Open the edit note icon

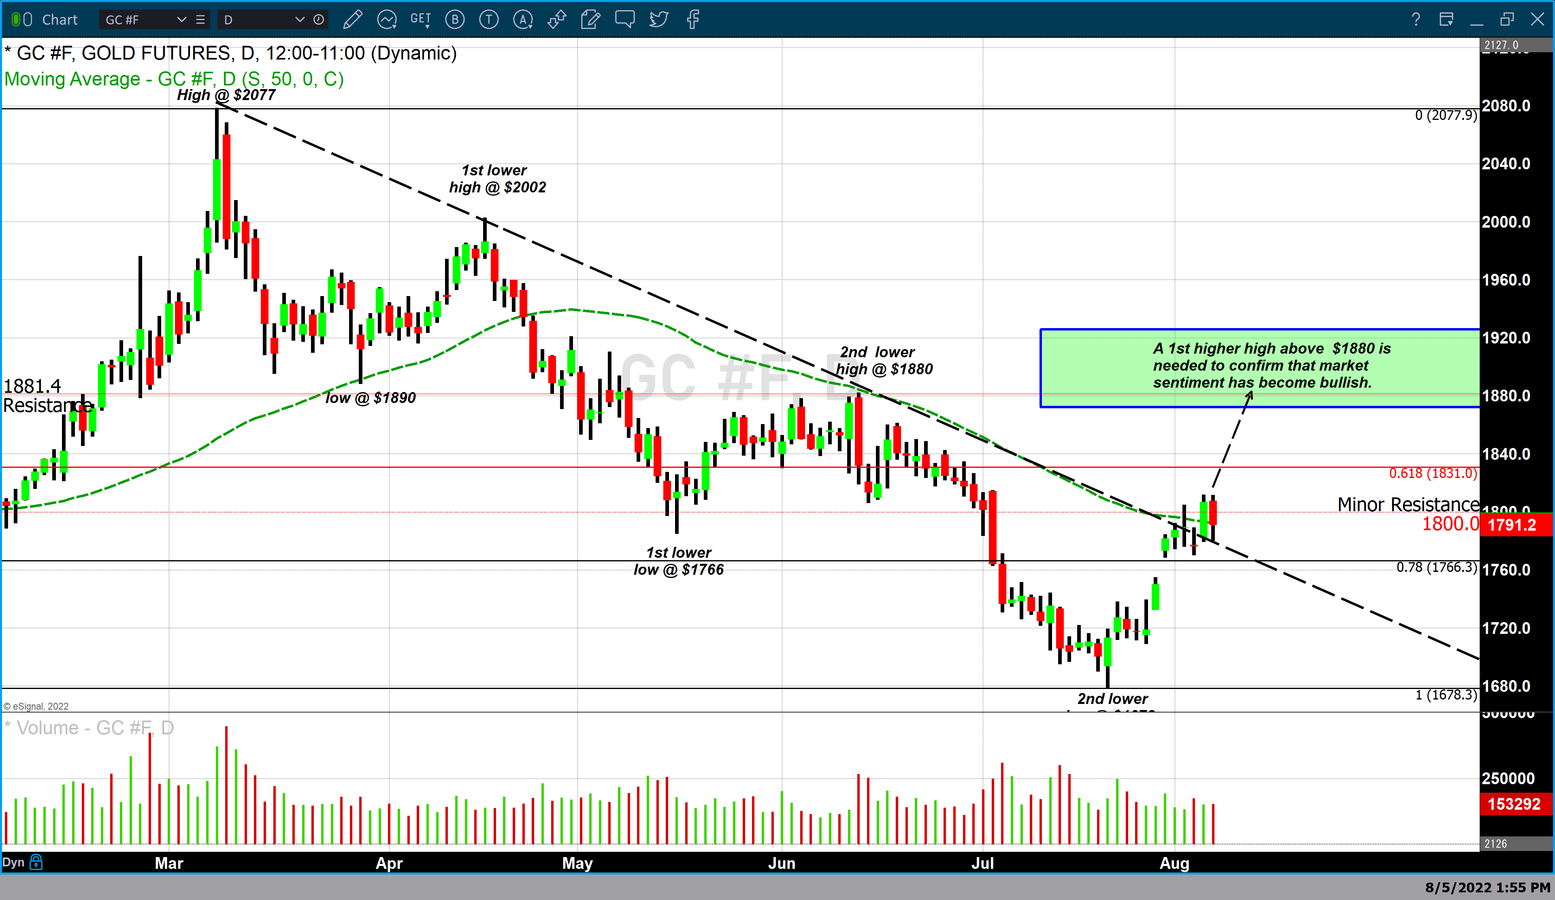[591, 19]
